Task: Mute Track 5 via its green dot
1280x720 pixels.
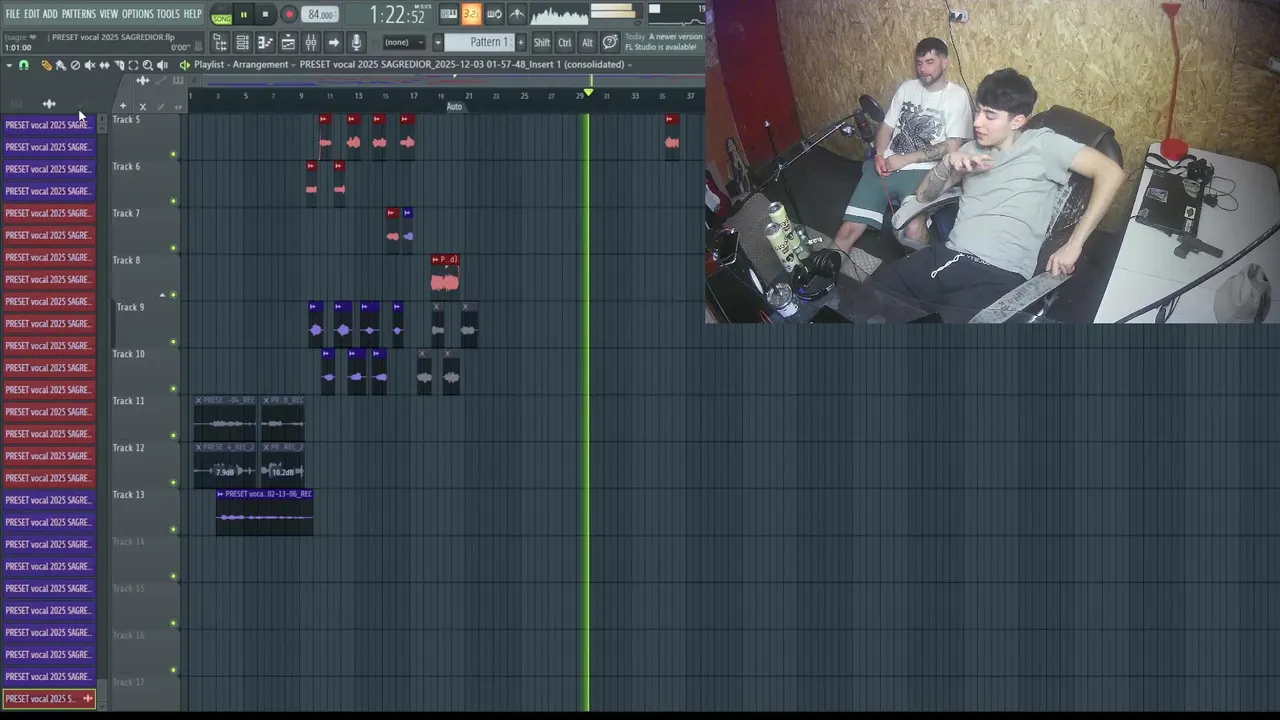Action: [x=173, y=155]
